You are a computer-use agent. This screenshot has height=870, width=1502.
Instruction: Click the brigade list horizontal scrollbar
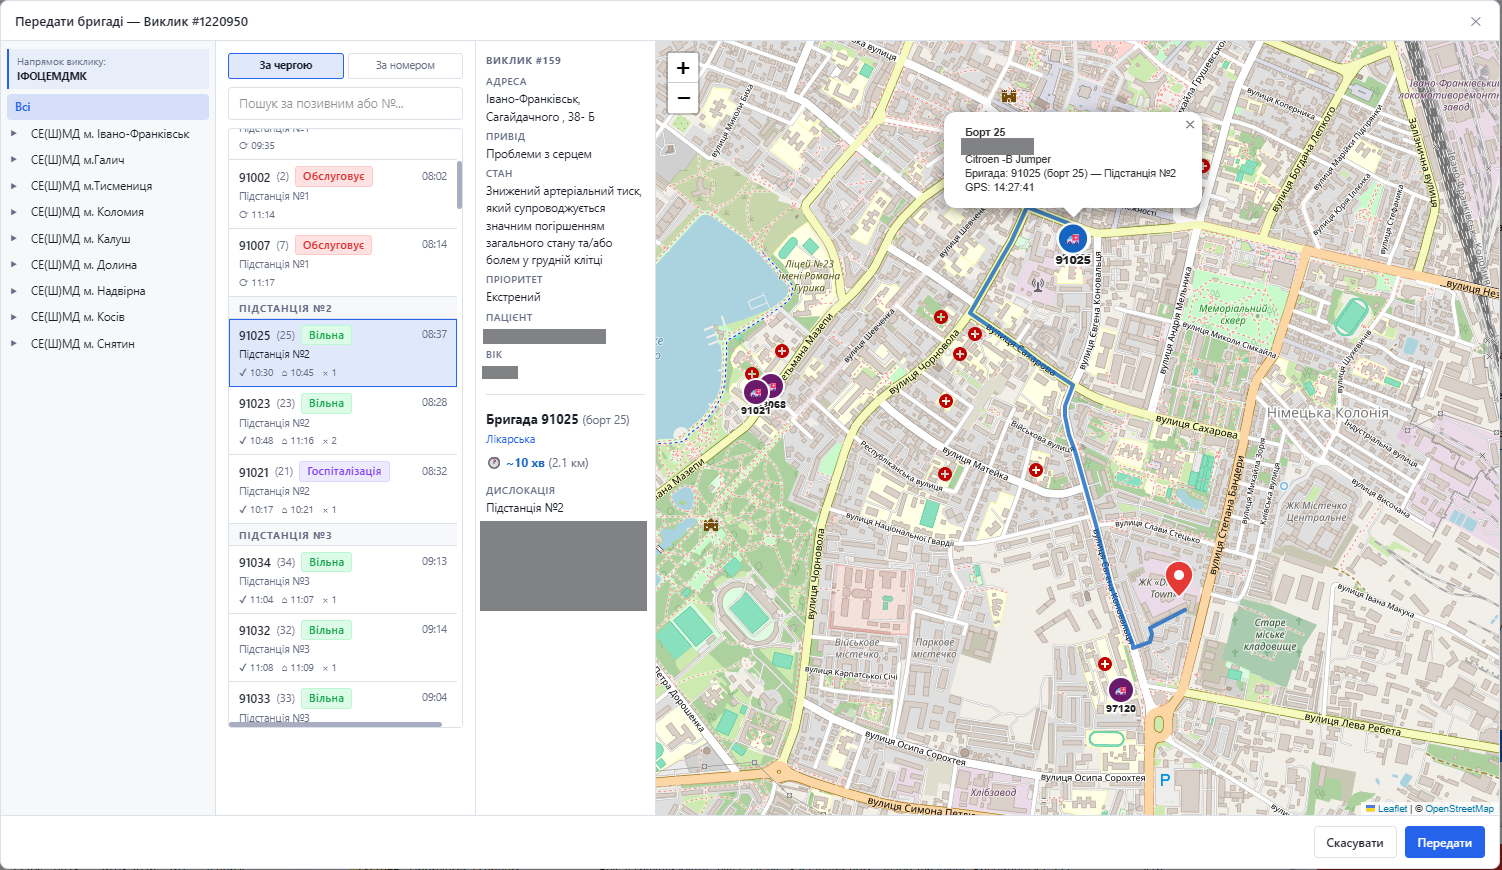(x=336, y=725)
